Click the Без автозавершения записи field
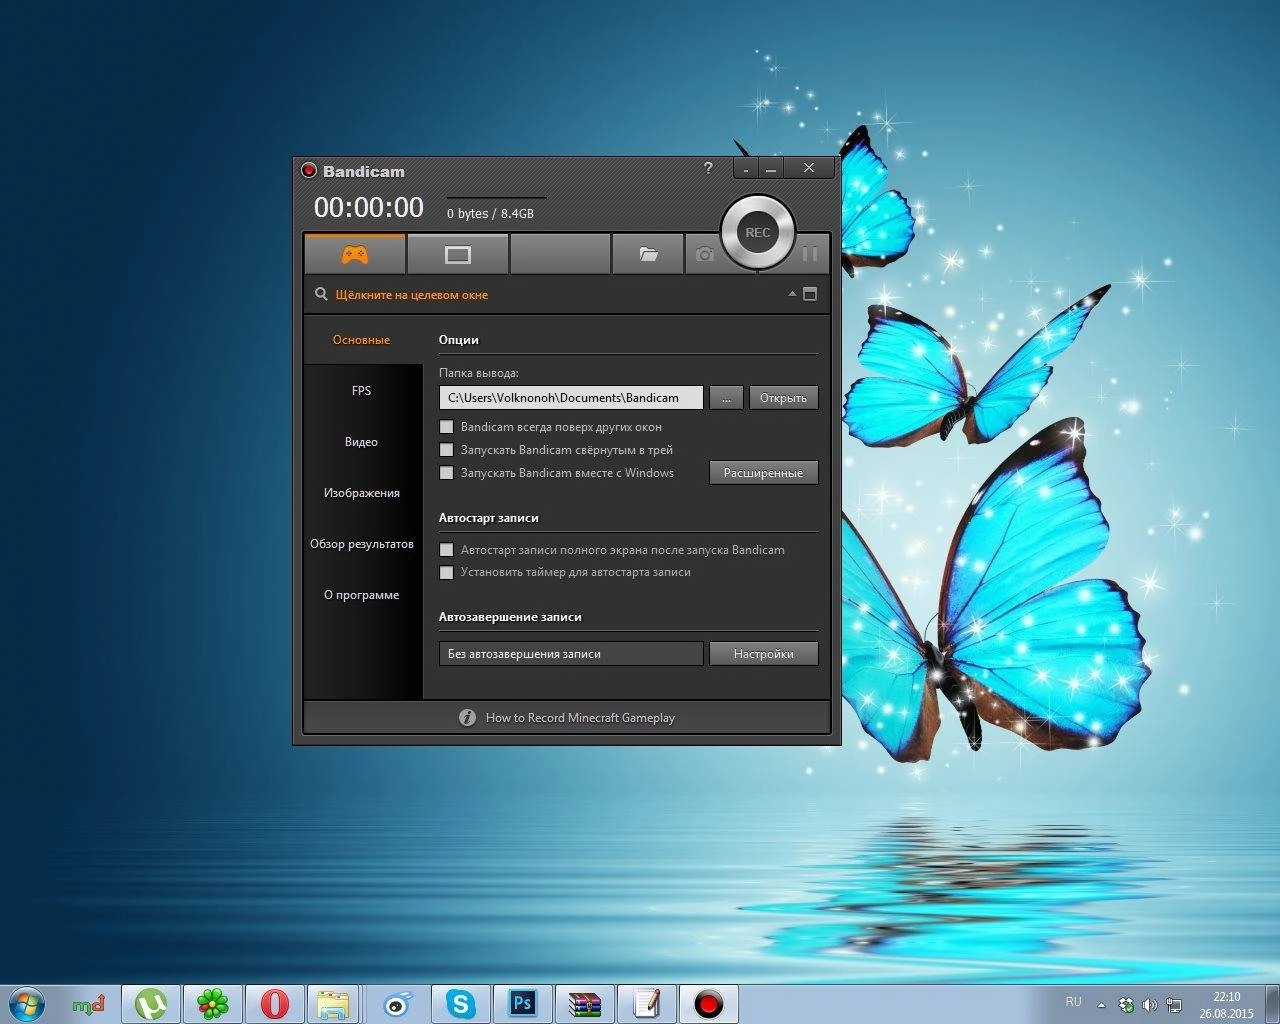This screenshot has width=1280, height=1024. coord(571,654)
